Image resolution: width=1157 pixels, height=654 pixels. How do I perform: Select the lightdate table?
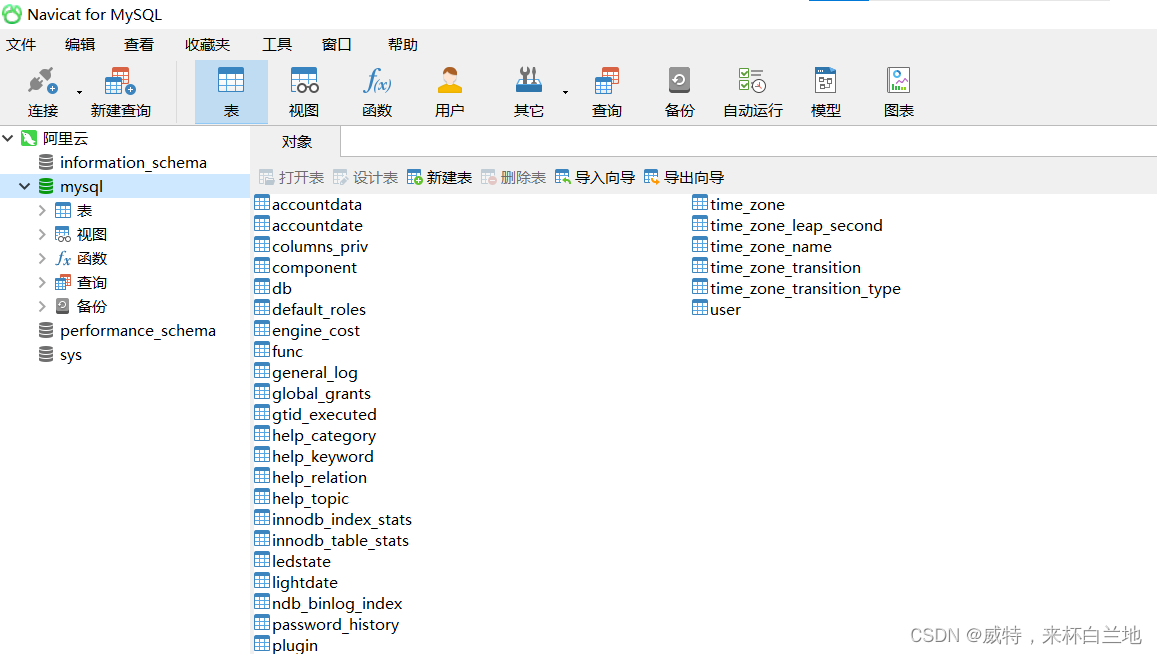296,582
